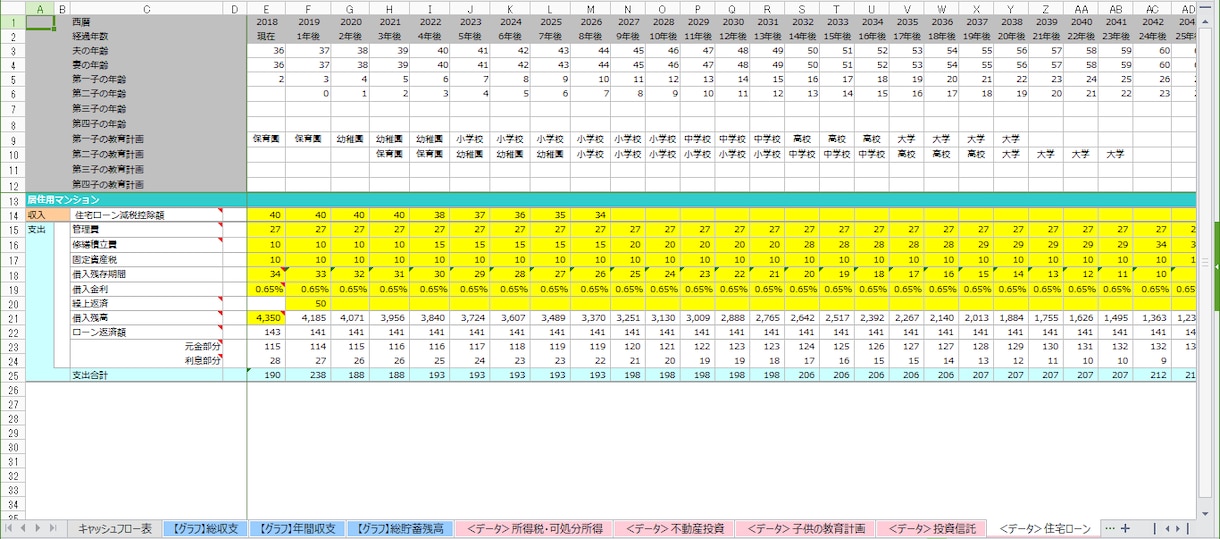The height and width of the screenshot is (539, 1220).
Task: Click the 10年後 elapsed-years cell
Action: click(x=663, y=35)
